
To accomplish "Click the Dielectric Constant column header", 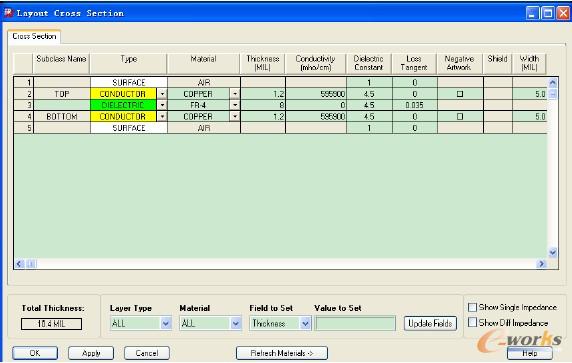I will click(x=368, y=63).
